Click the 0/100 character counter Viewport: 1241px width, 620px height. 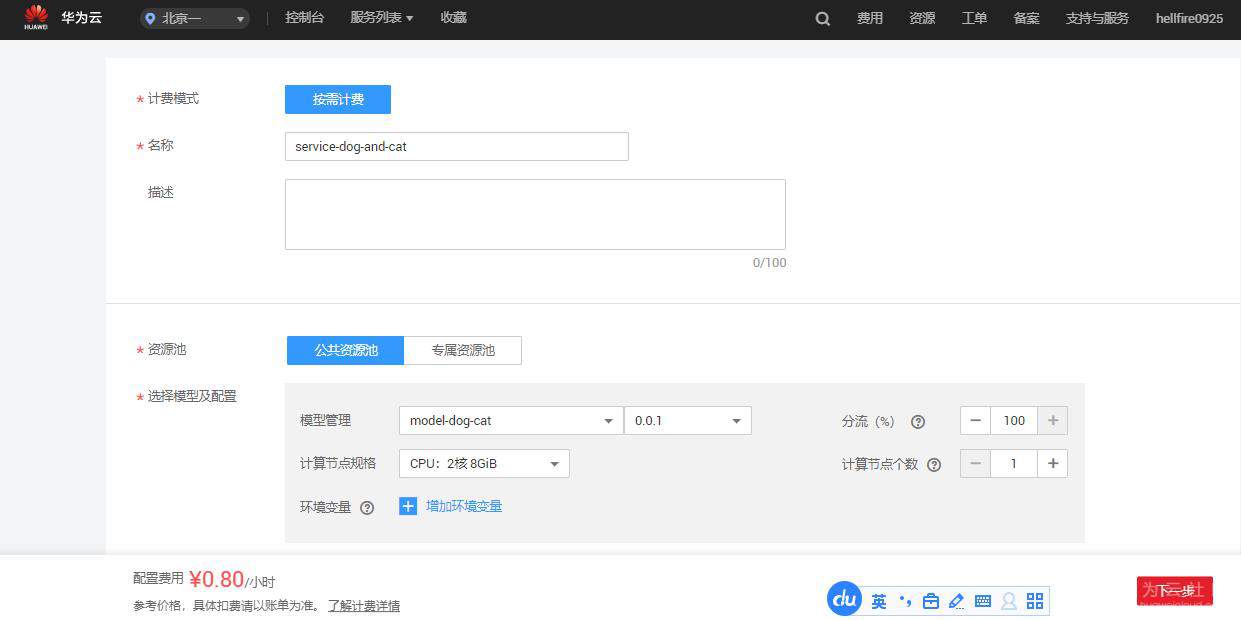point(769,263)
